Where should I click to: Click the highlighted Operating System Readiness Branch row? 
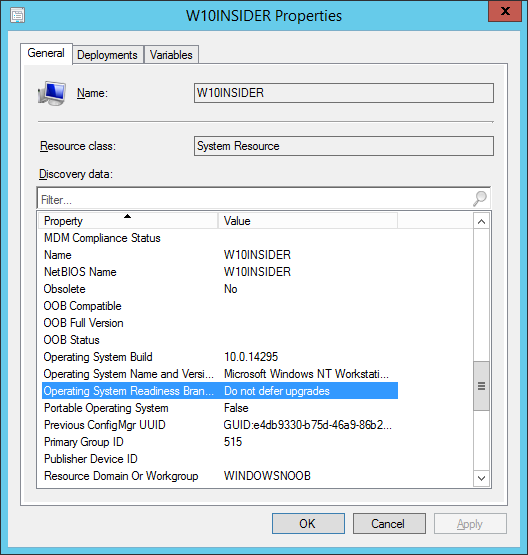click(220, 391)
